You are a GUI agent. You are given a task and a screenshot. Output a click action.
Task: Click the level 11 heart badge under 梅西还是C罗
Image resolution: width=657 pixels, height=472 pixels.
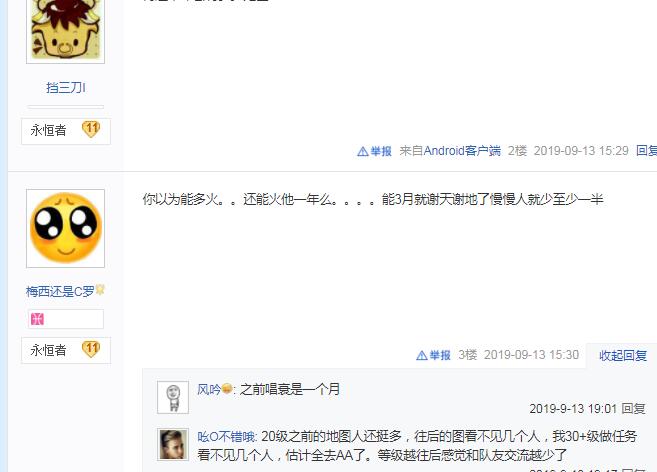pyautogui.click(x=91, y=349)
